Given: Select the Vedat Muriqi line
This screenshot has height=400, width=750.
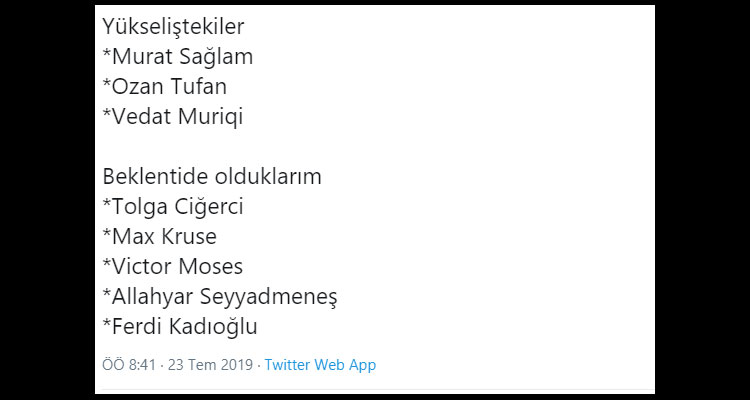Looking at the screenshot, I should (172, 117).
